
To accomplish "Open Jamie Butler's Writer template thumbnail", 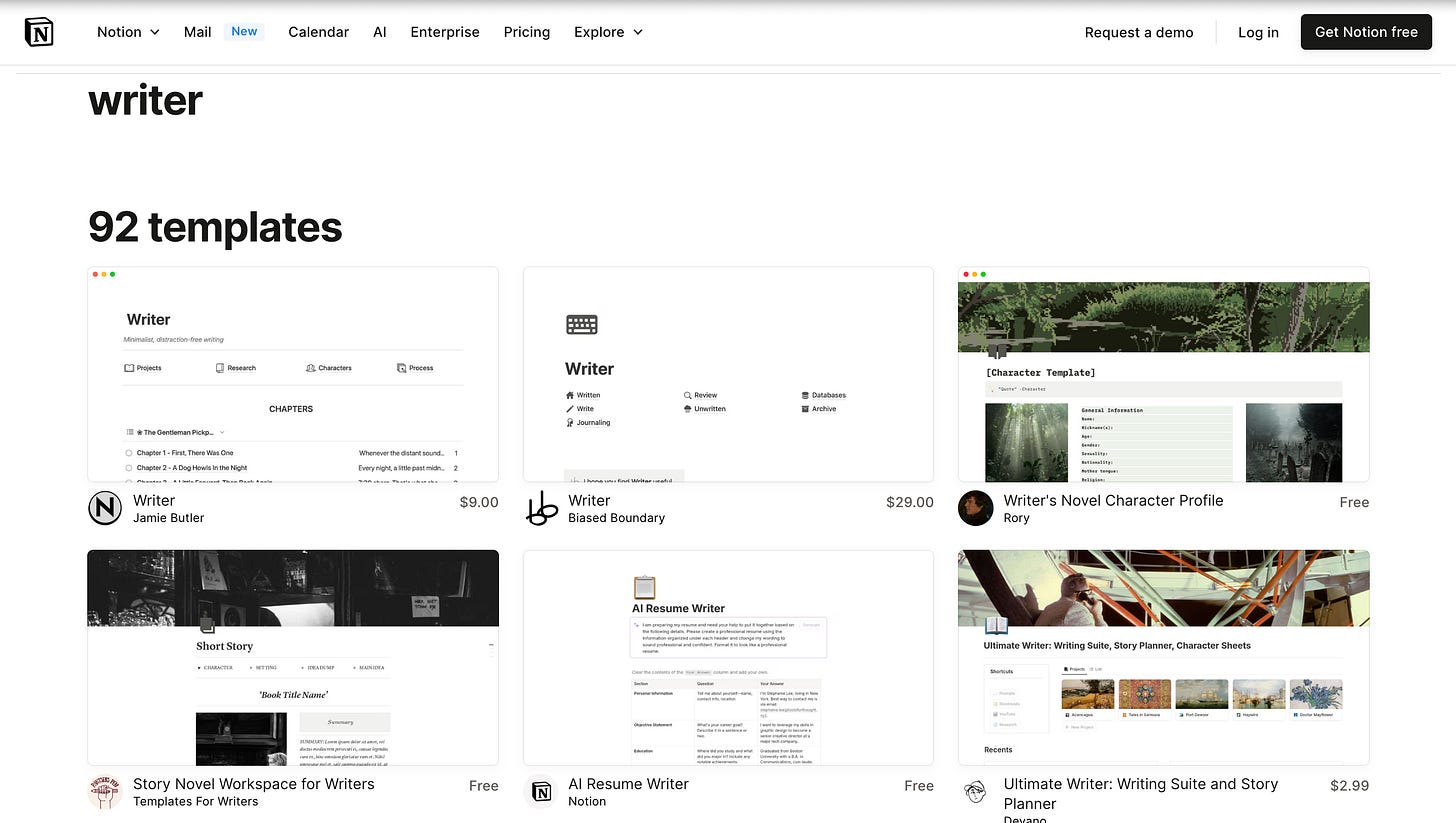I will [293, 374].
